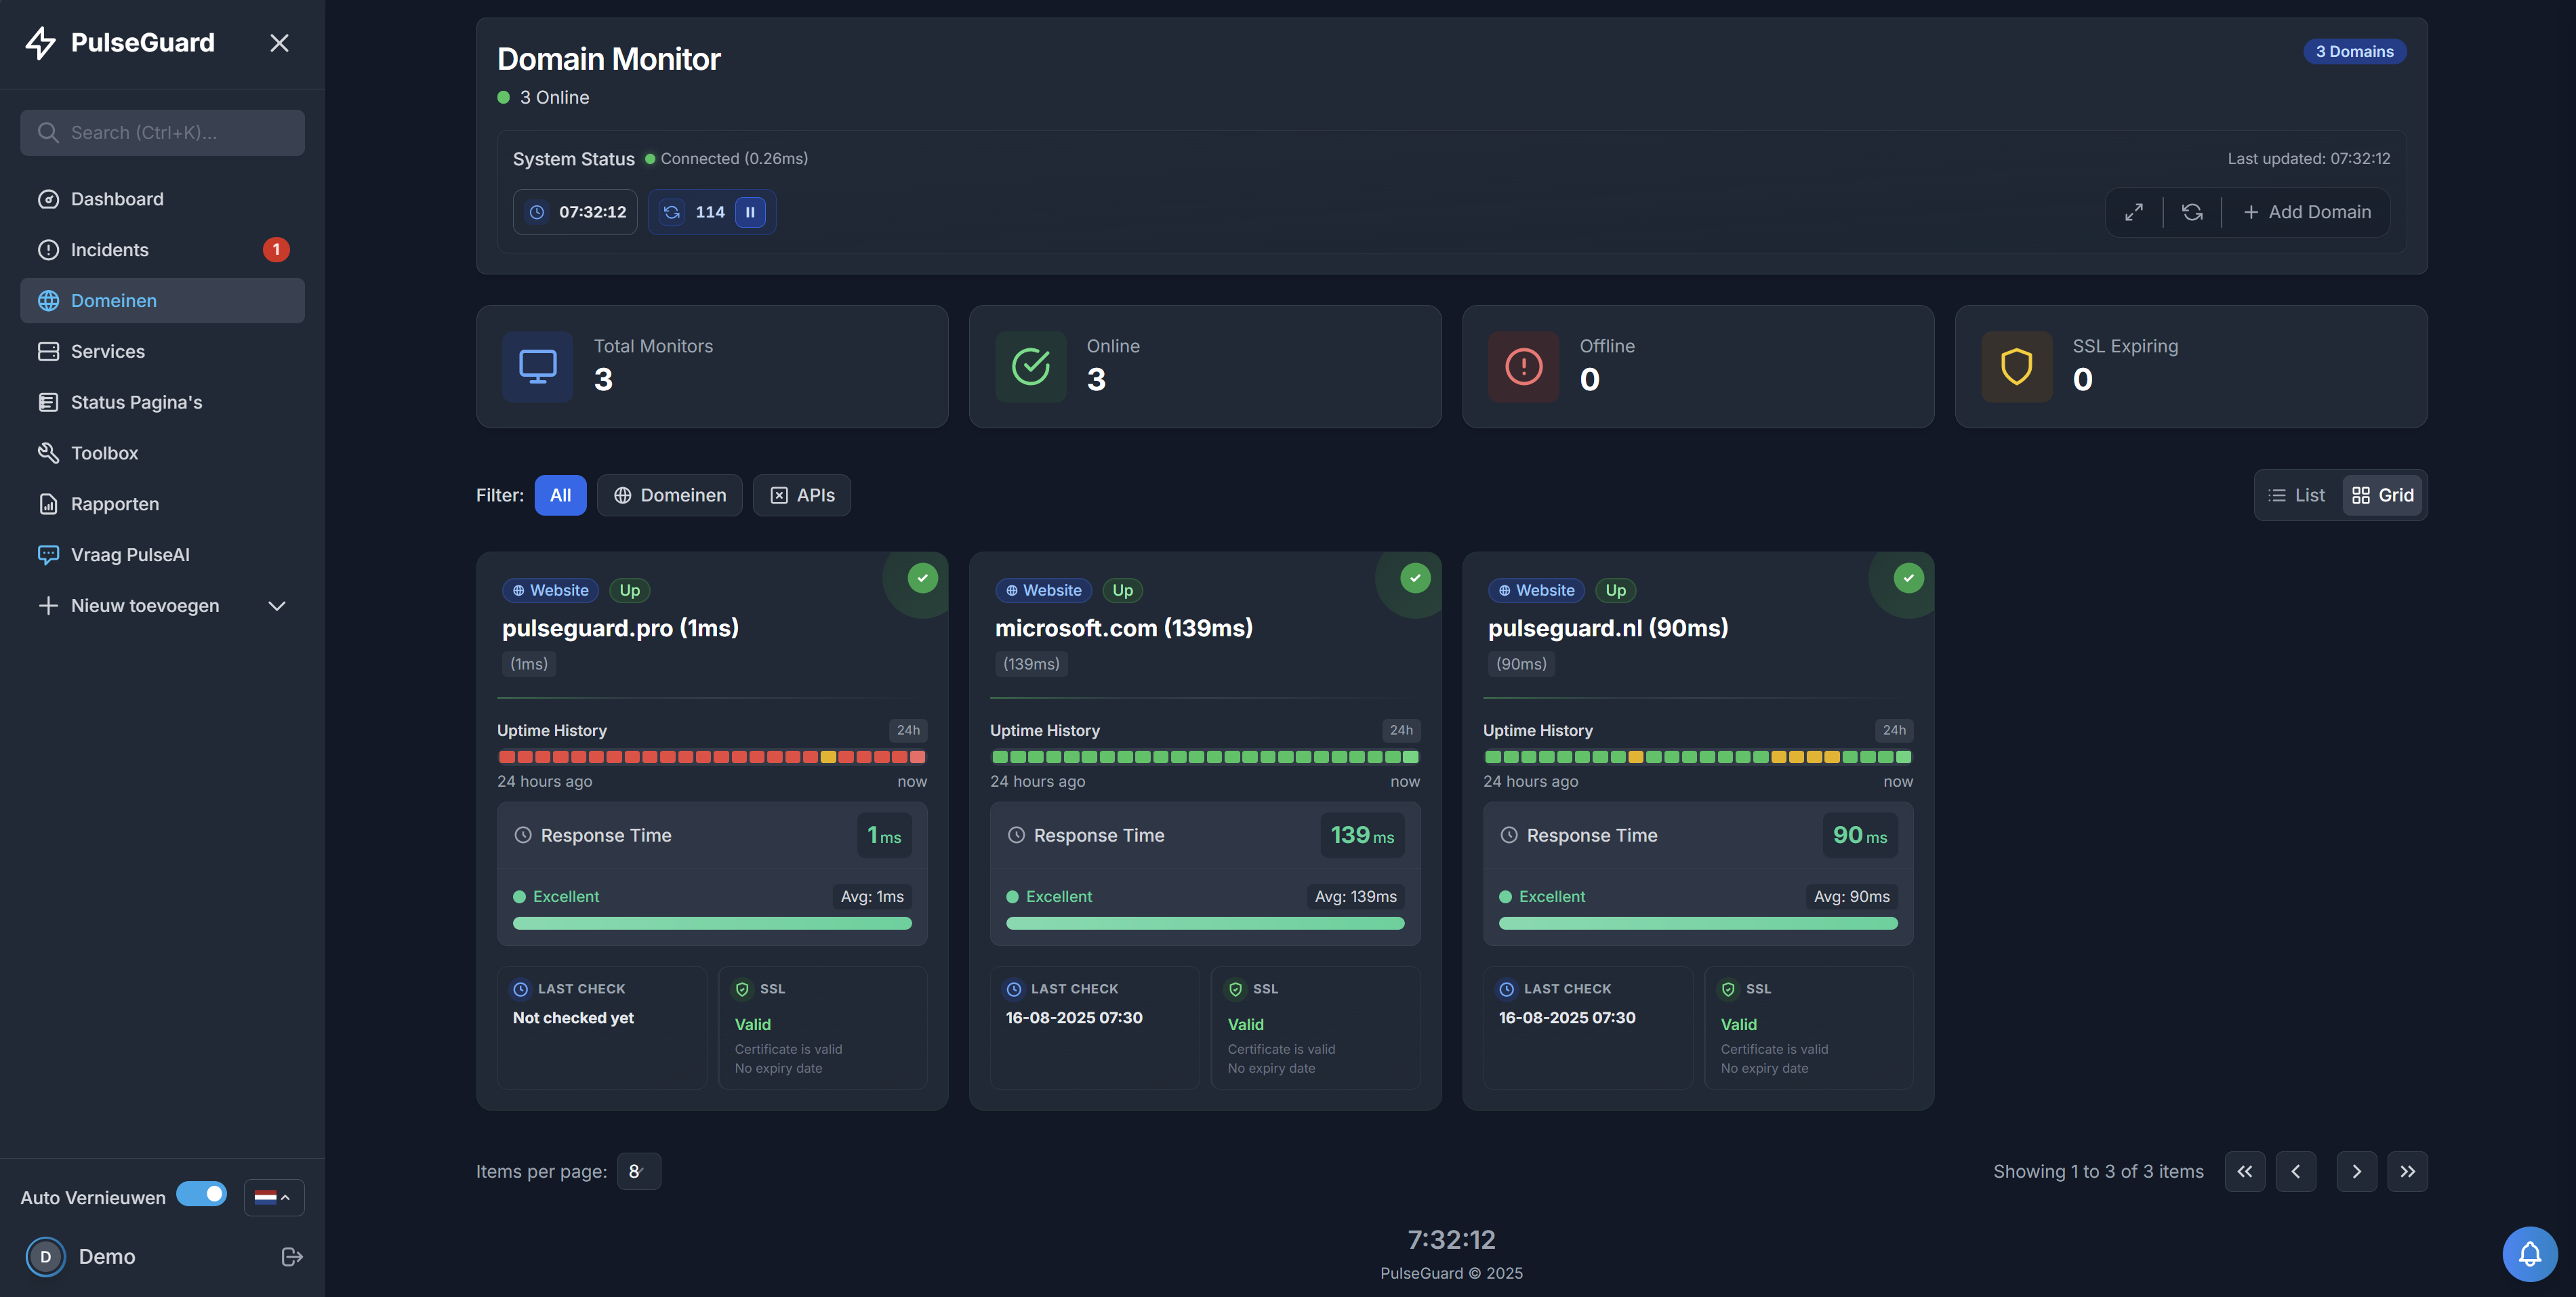Image resolution: width=2576 pixels, height=1297 pixels.
Task: Go to the next page
Action: 2357,1171
